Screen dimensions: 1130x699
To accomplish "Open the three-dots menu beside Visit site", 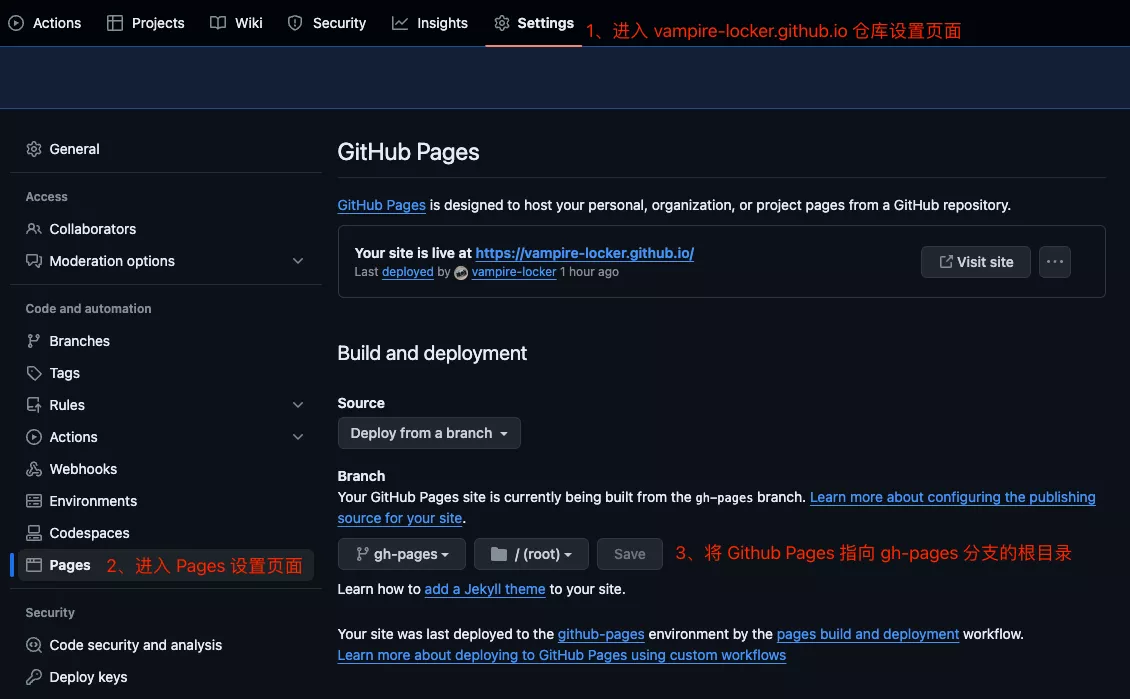I will click(1054, 262).
